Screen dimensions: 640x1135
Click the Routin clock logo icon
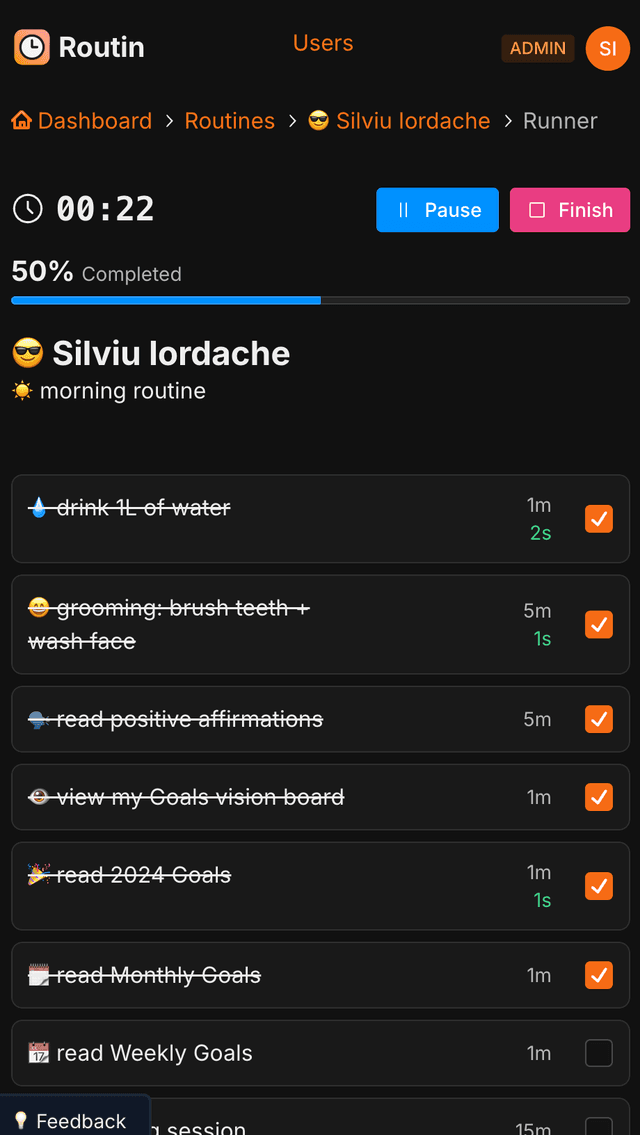[32, 48]
